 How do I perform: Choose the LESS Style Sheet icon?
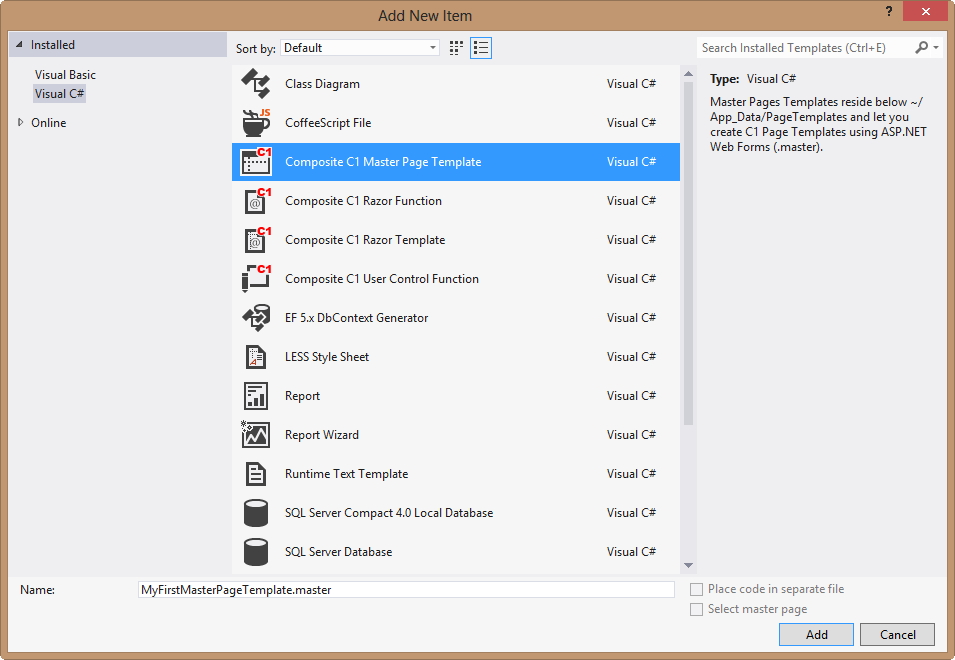coord(256,357)
